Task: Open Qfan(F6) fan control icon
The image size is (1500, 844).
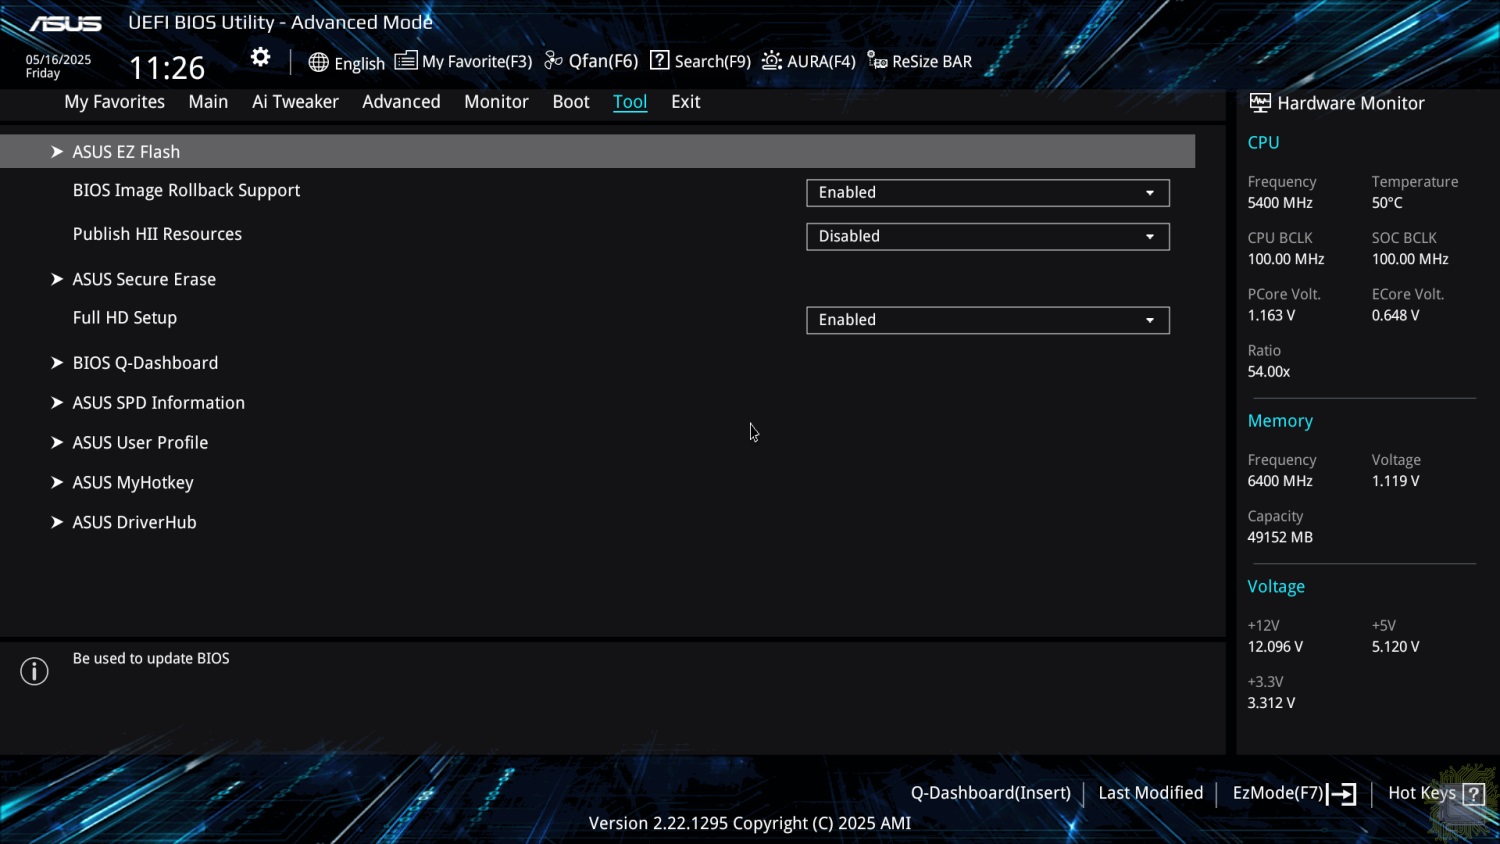Action: 553,61
